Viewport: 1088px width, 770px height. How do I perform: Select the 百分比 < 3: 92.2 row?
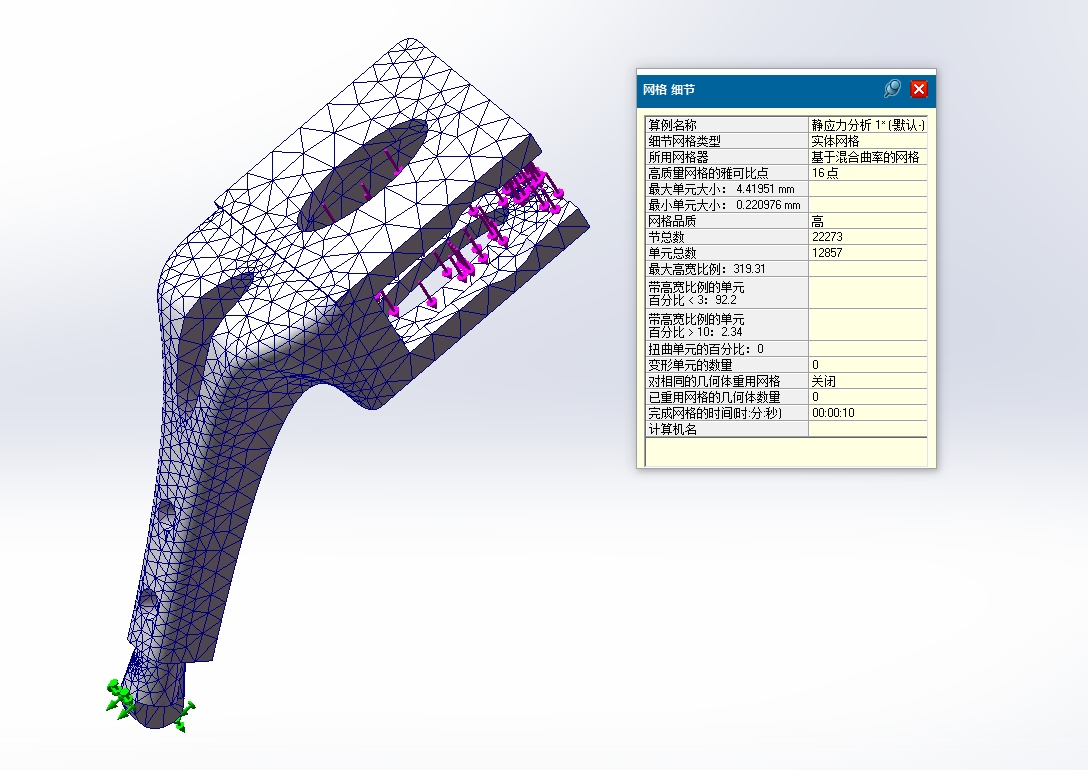click(x=726, y=293)
